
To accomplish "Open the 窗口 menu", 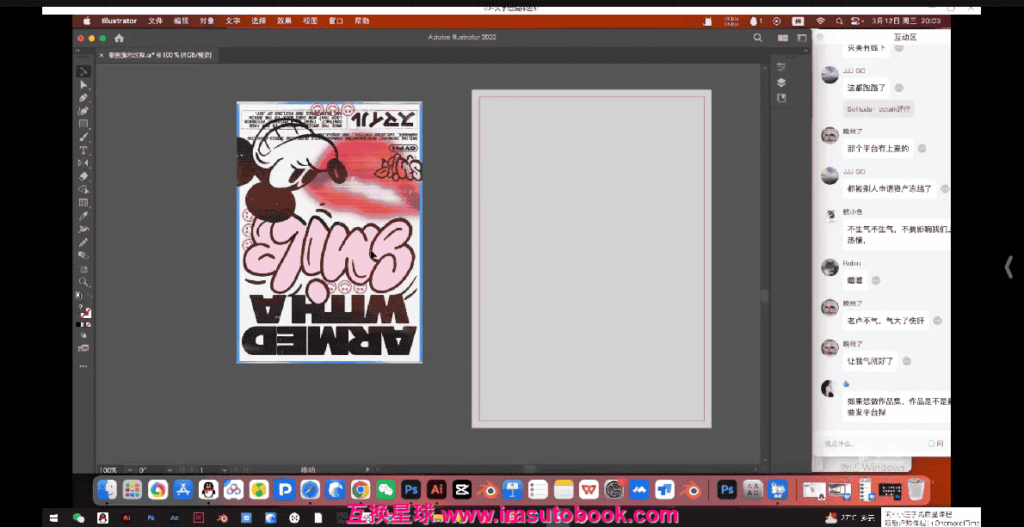I will click(x=336, y=21).
